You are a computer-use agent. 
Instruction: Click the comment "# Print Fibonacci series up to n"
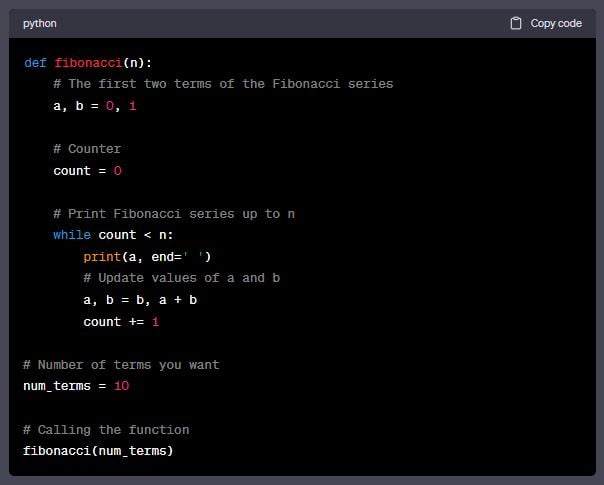click(x=174, y=214)
